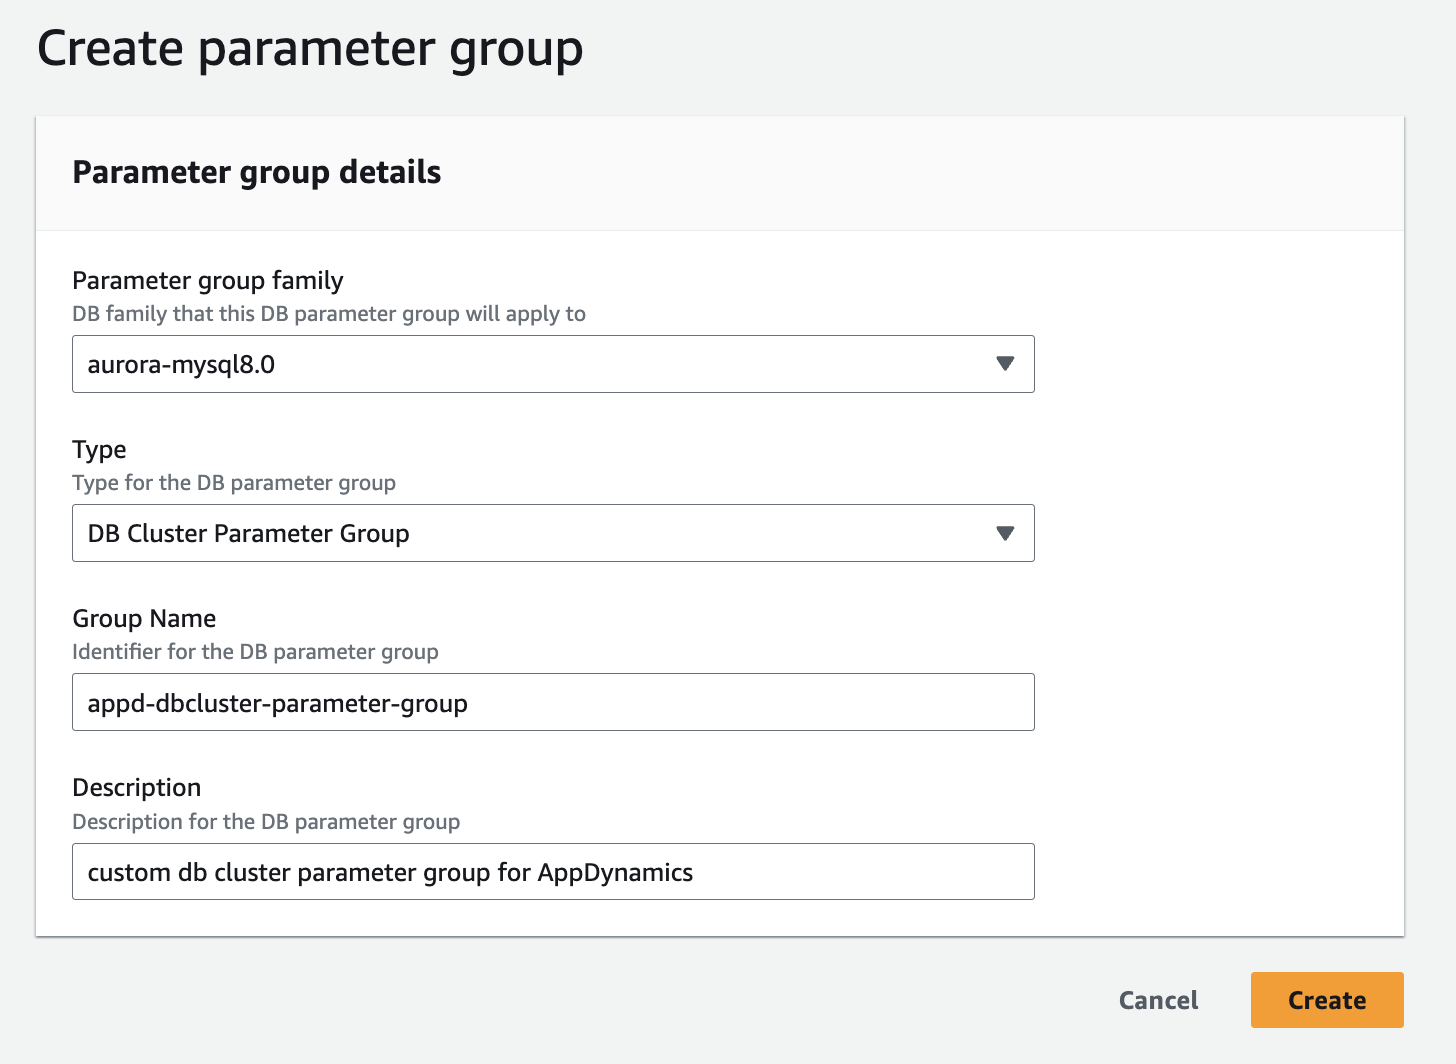Click 'Identifier for the DB parameter group' hint
This screenshot has width=1456, height=1064.
pos(255,652)
